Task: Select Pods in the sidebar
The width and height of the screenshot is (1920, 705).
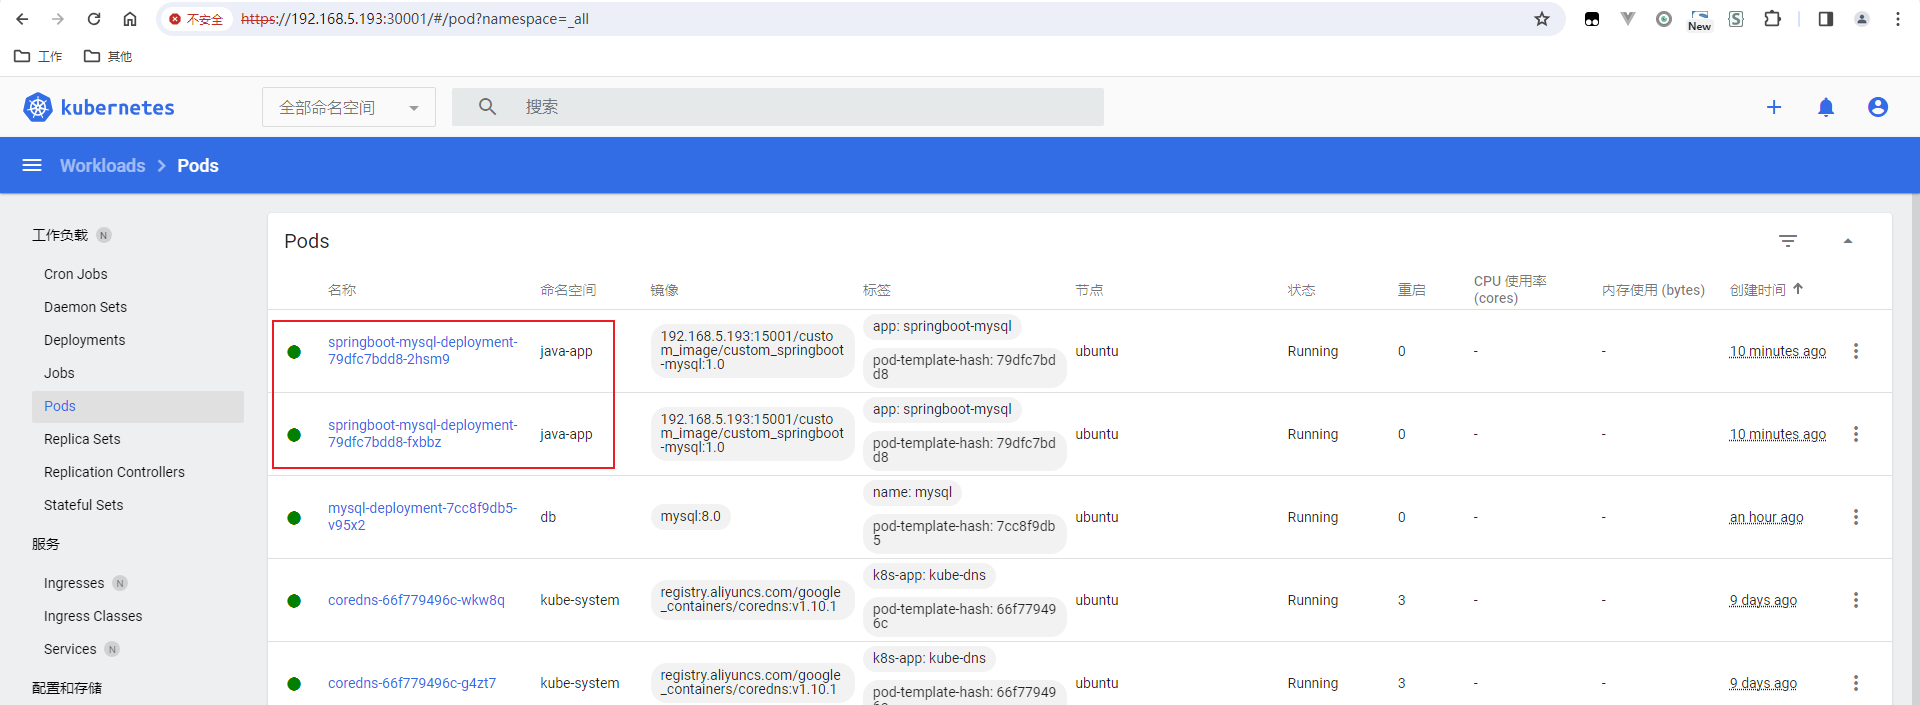Action: [138, 406]
